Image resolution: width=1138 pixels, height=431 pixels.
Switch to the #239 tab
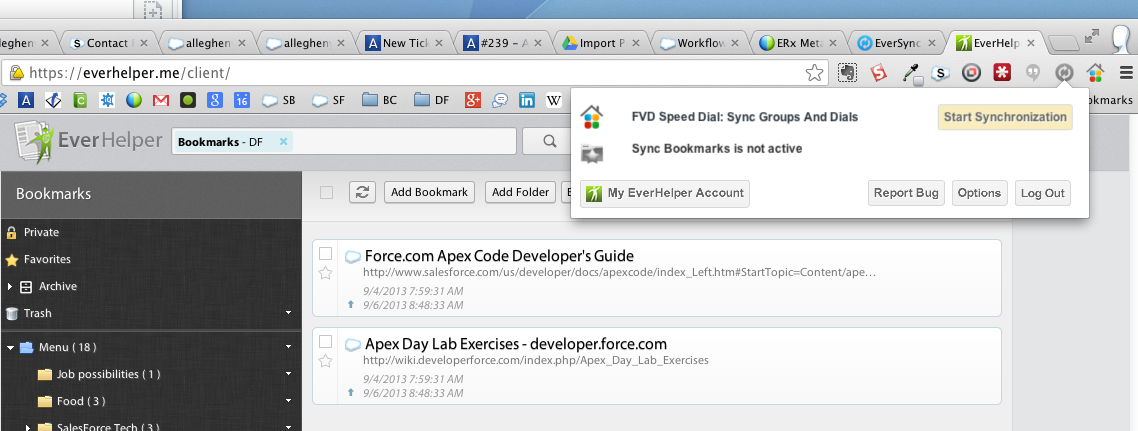tap(502, 43)
